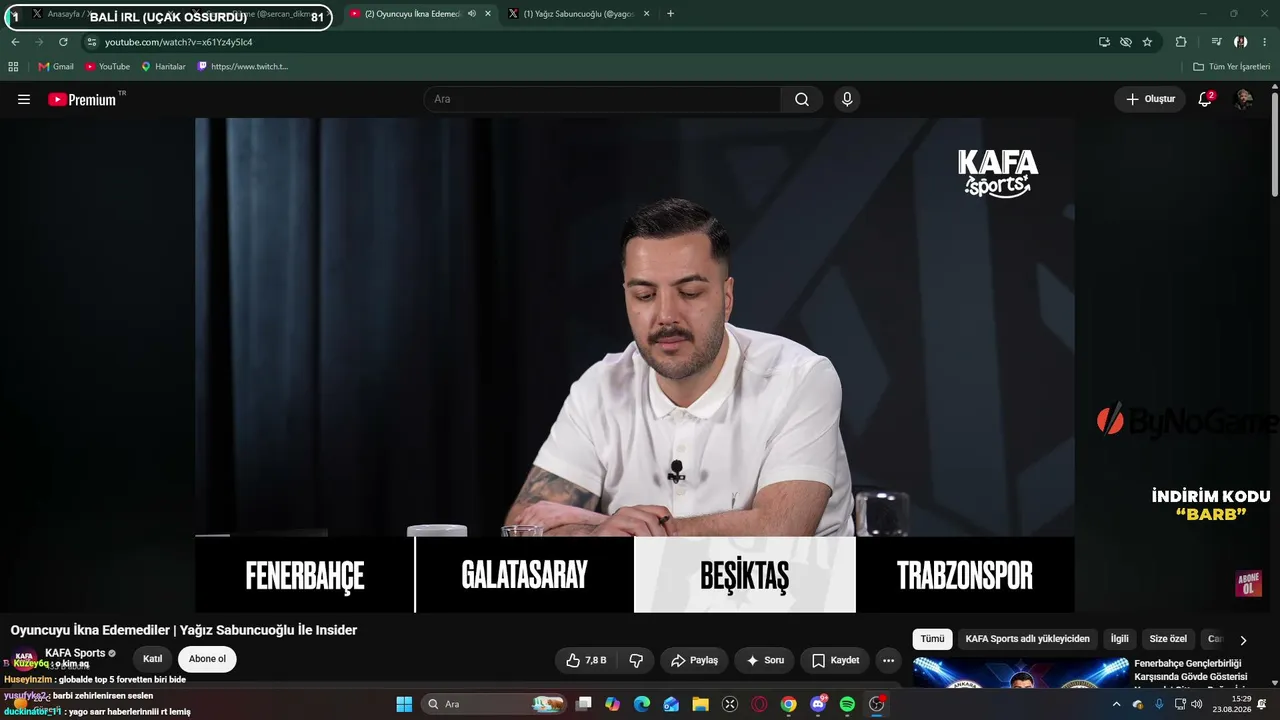This screenshot has width=1280, height=720.
Task: Open the volume speaker tray icon
Action: (x=1197, y=704)
